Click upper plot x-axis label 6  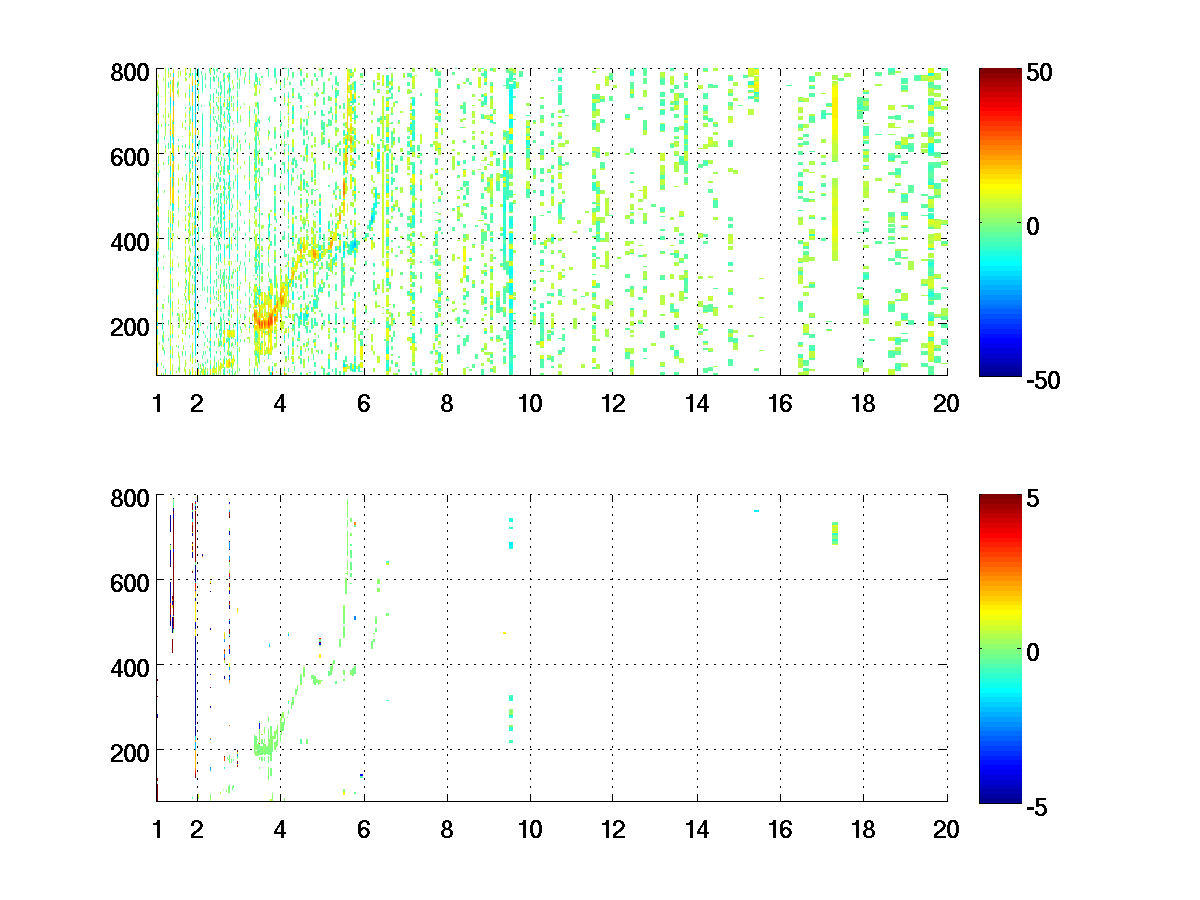[x=364, y=404]
